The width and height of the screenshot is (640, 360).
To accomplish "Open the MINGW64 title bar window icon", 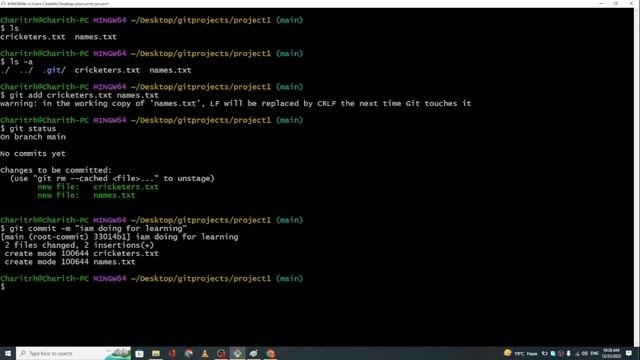I will (3, 3).
